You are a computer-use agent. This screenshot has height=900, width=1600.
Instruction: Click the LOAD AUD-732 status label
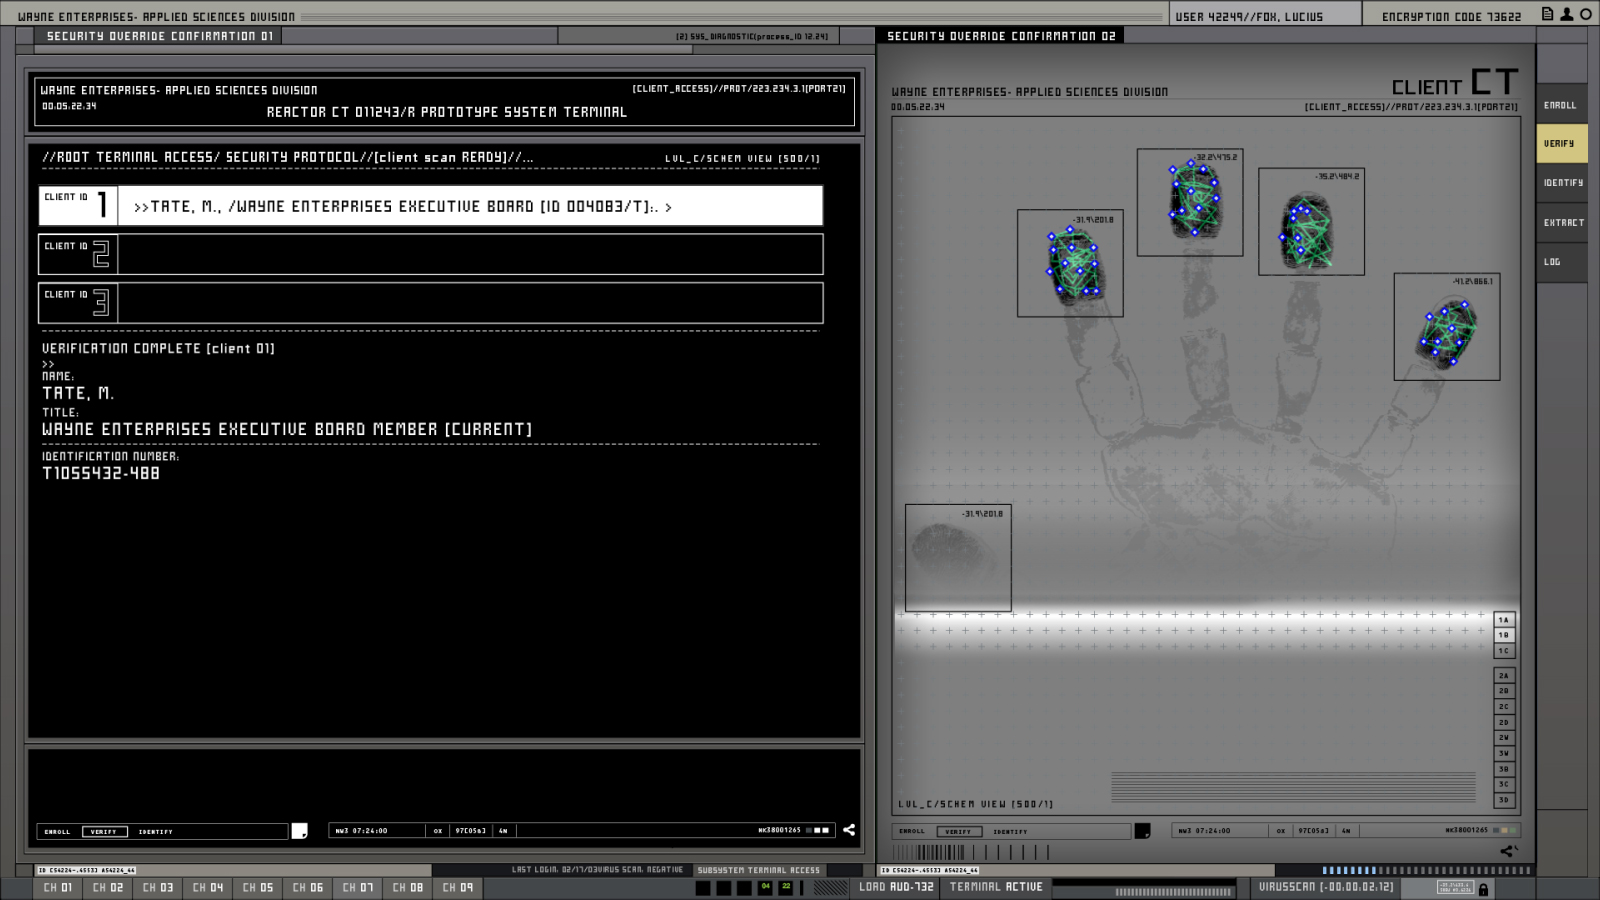896,887
